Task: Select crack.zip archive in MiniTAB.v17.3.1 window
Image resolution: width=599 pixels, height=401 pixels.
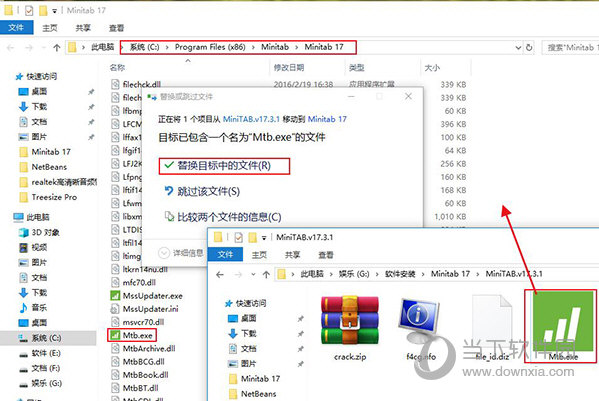Action: point(350,328)
